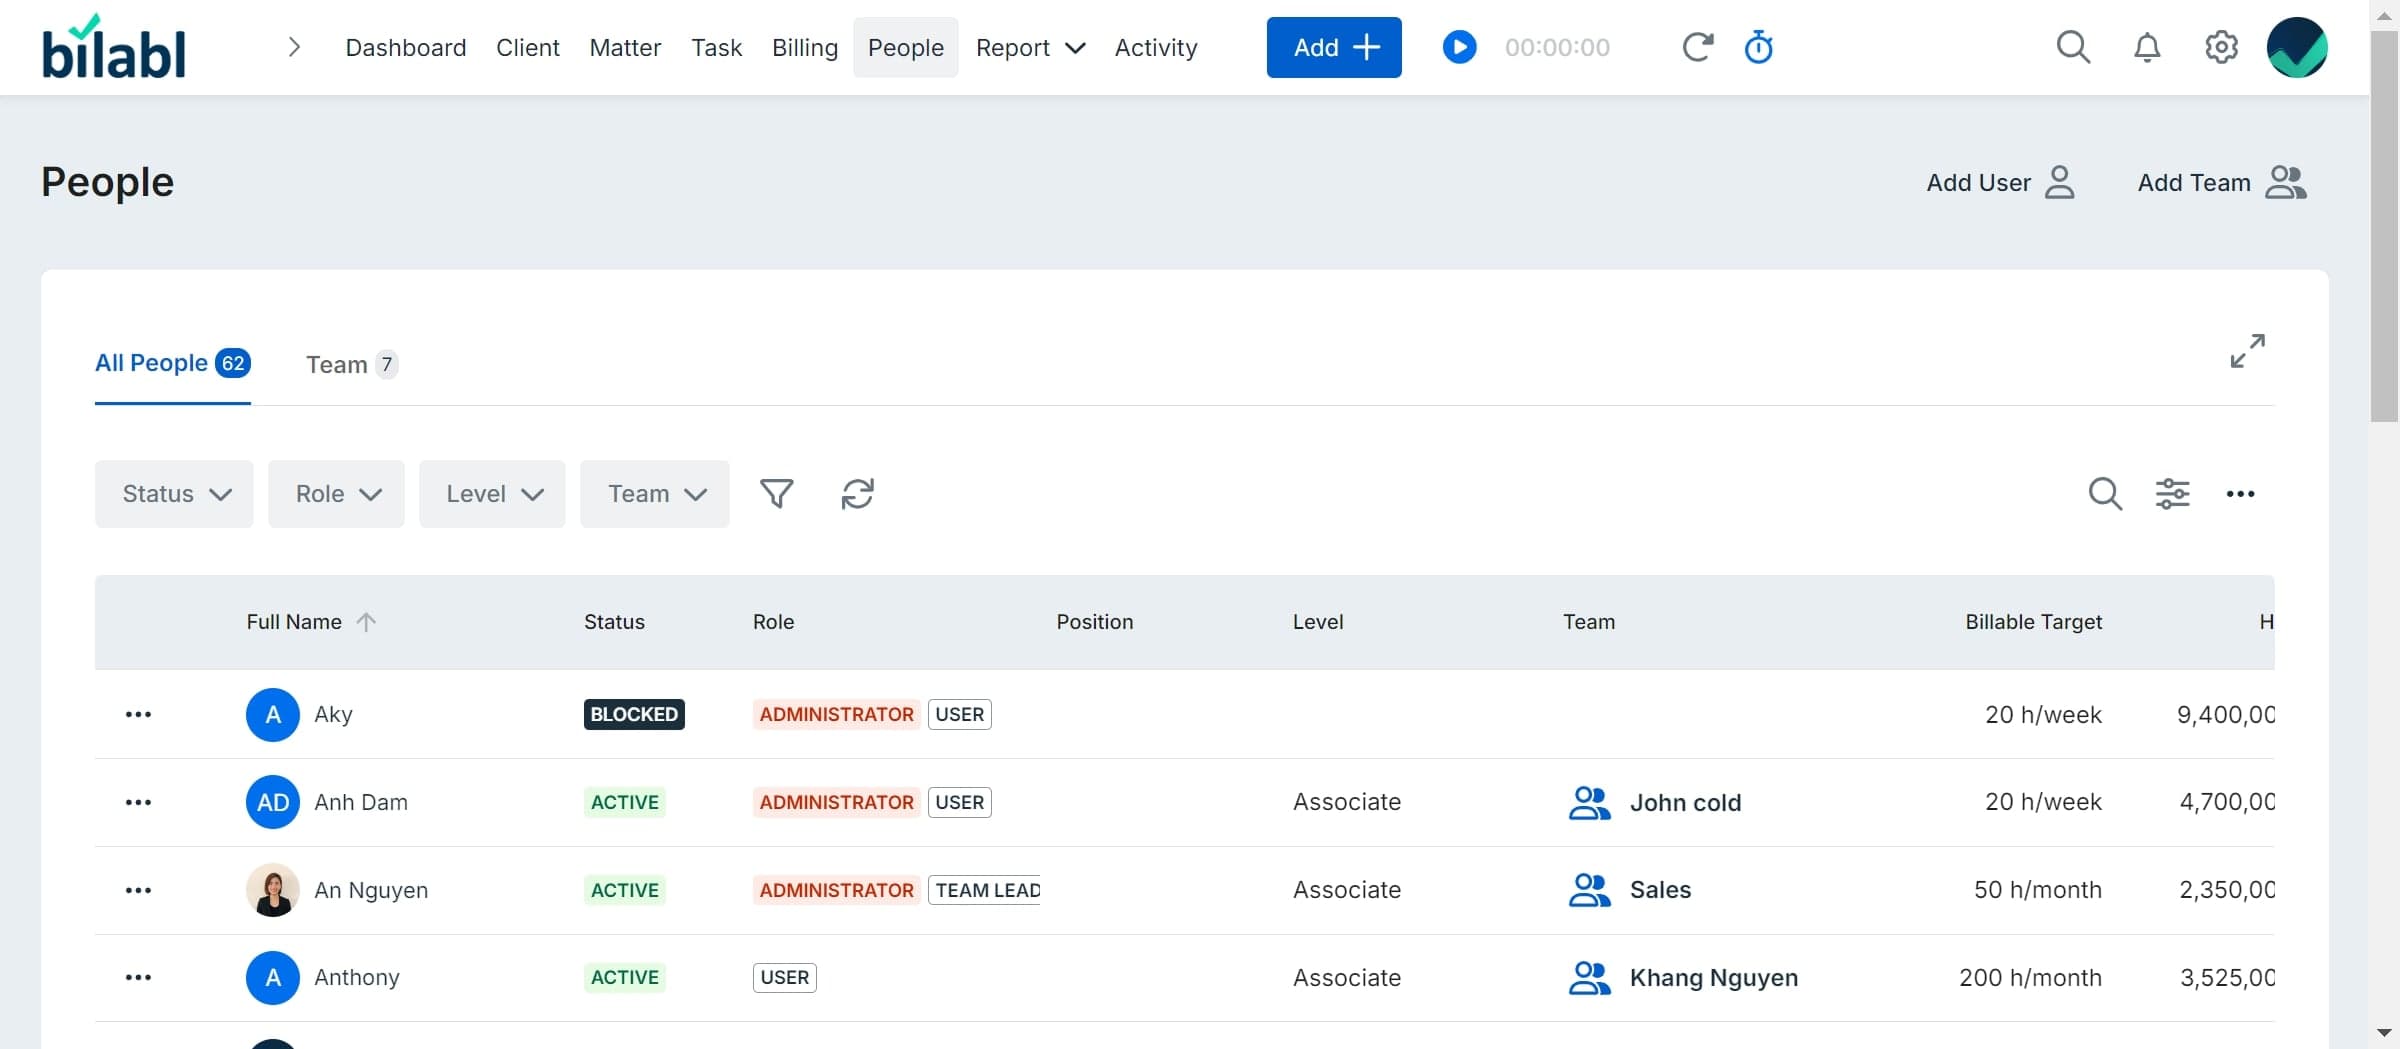Click the bilabl logo
Viewport: 2400px width, 1049px height.
point(113,47)
